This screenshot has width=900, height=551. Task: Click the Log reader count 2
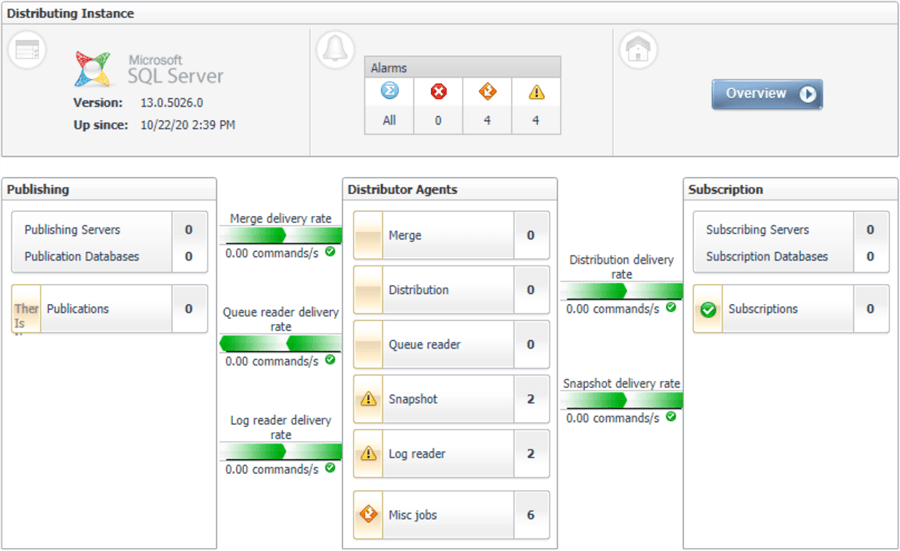[x=531, y=453]
